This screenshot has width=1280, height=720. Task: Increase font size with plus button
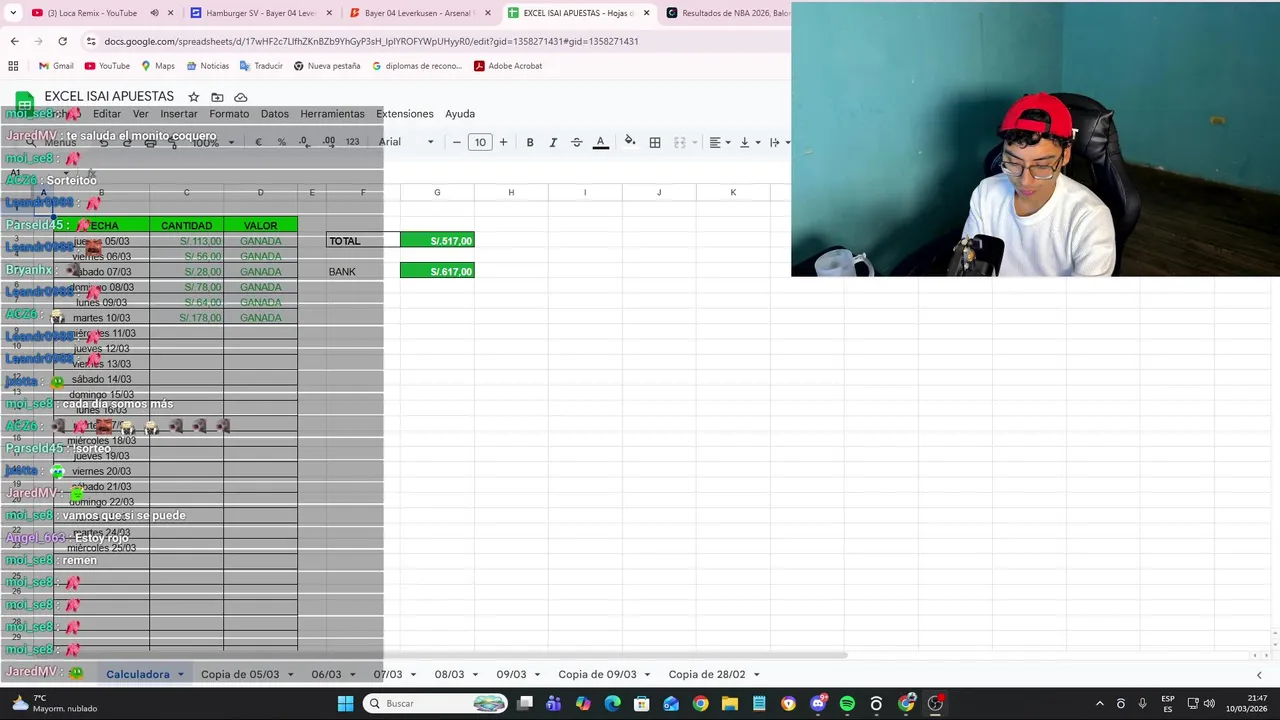pos(503,142)
